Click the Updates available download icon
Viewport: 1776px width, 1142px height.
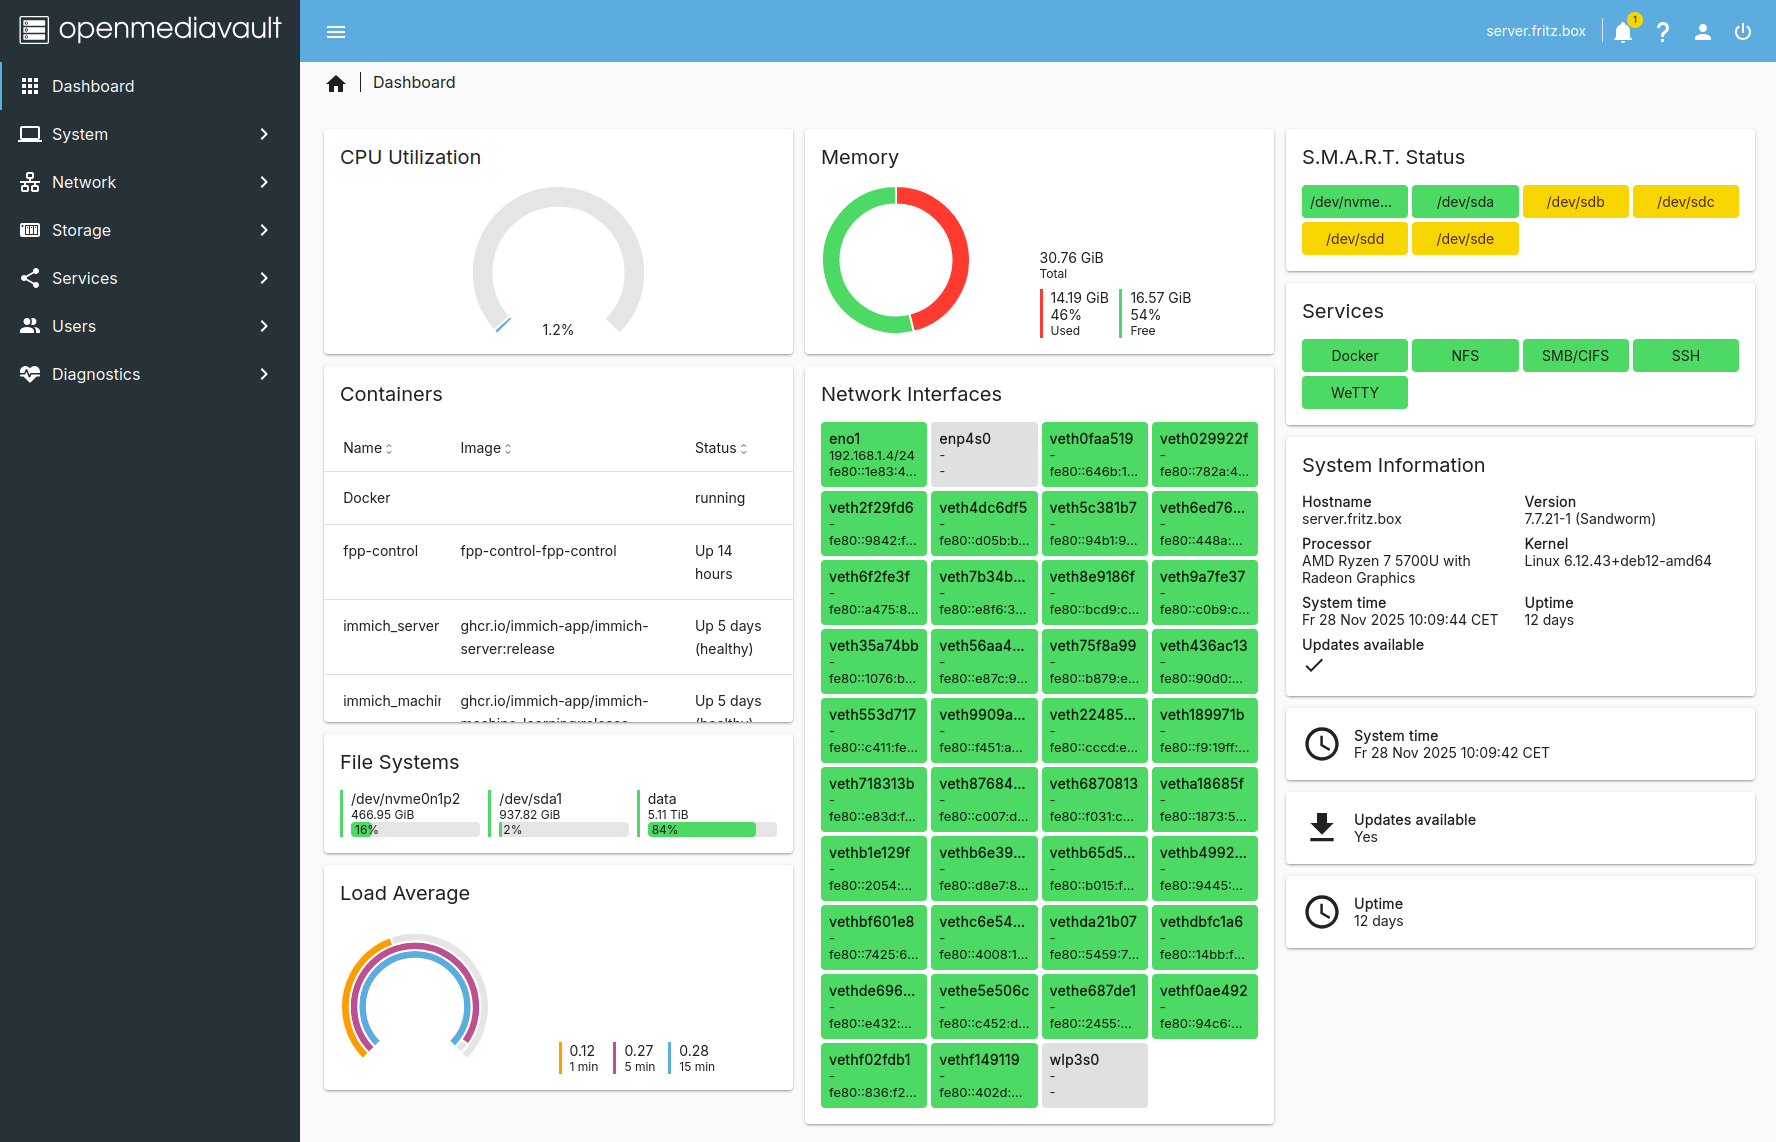point(1321,828)
